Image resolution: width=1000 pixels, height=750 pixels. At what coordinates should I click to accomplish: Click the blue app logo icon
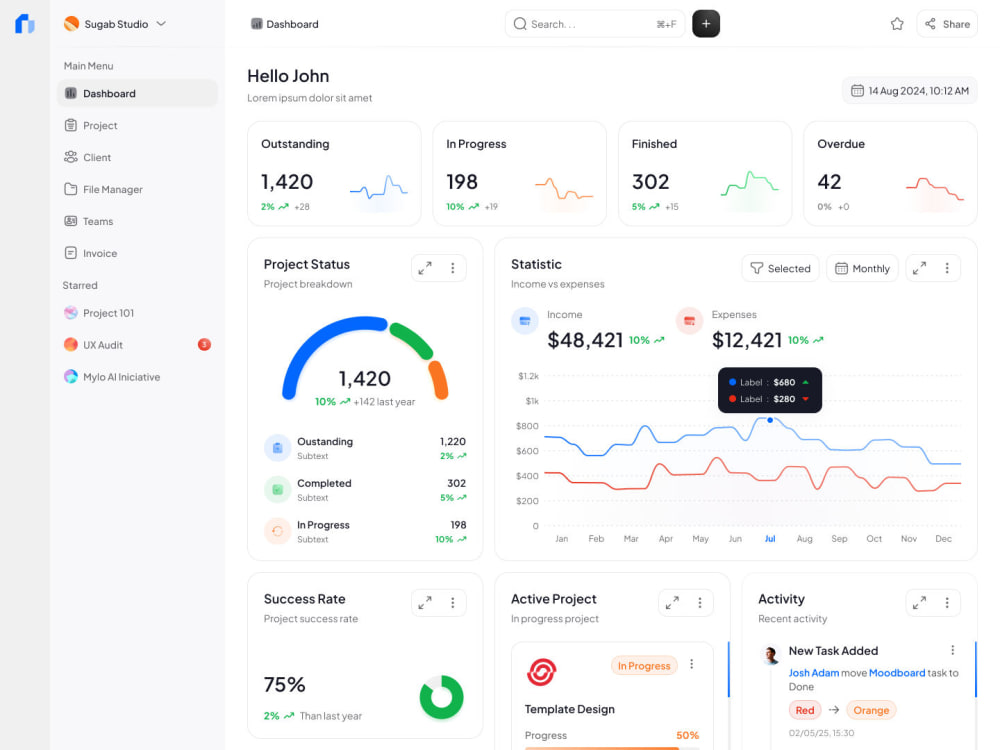pyautogui.click(x=24, y=24)
